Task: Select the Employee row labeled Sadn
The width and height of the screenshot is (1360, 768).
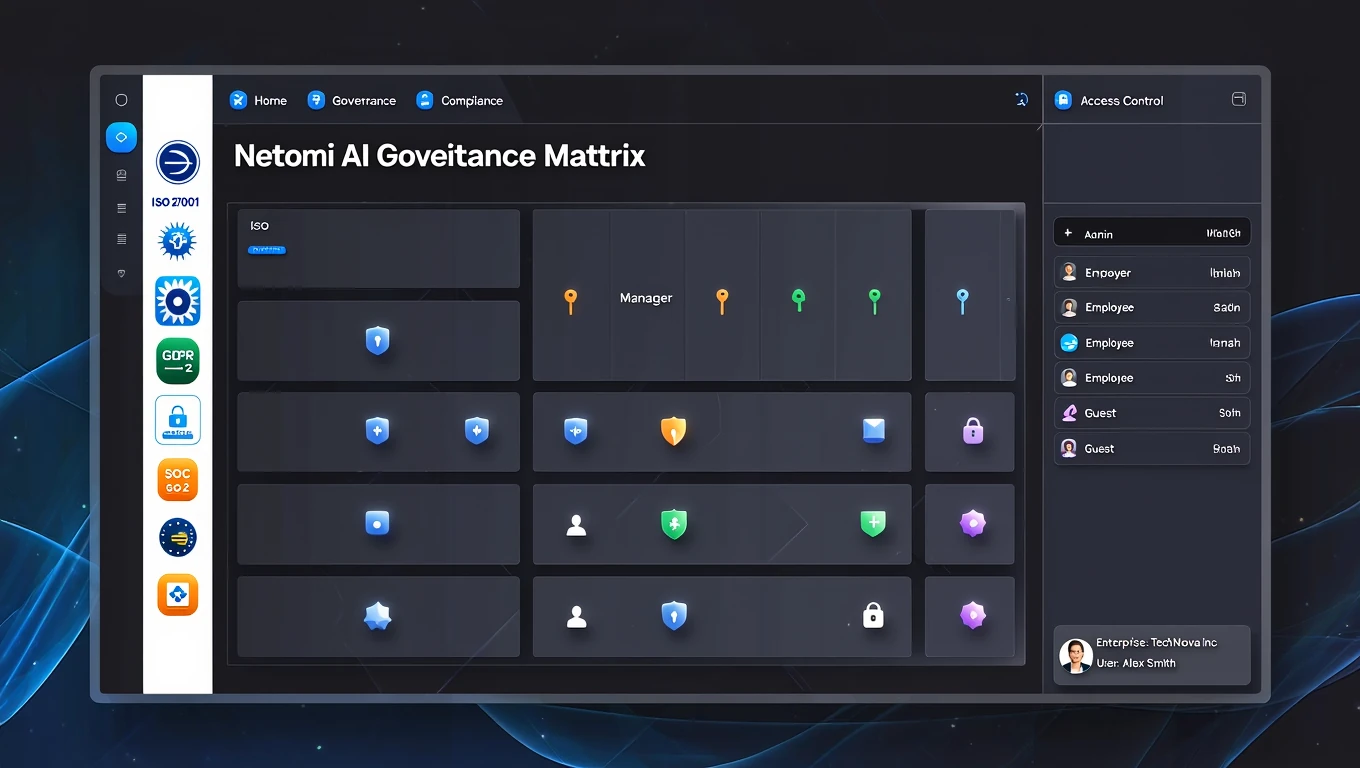Action: [1152, 307]
